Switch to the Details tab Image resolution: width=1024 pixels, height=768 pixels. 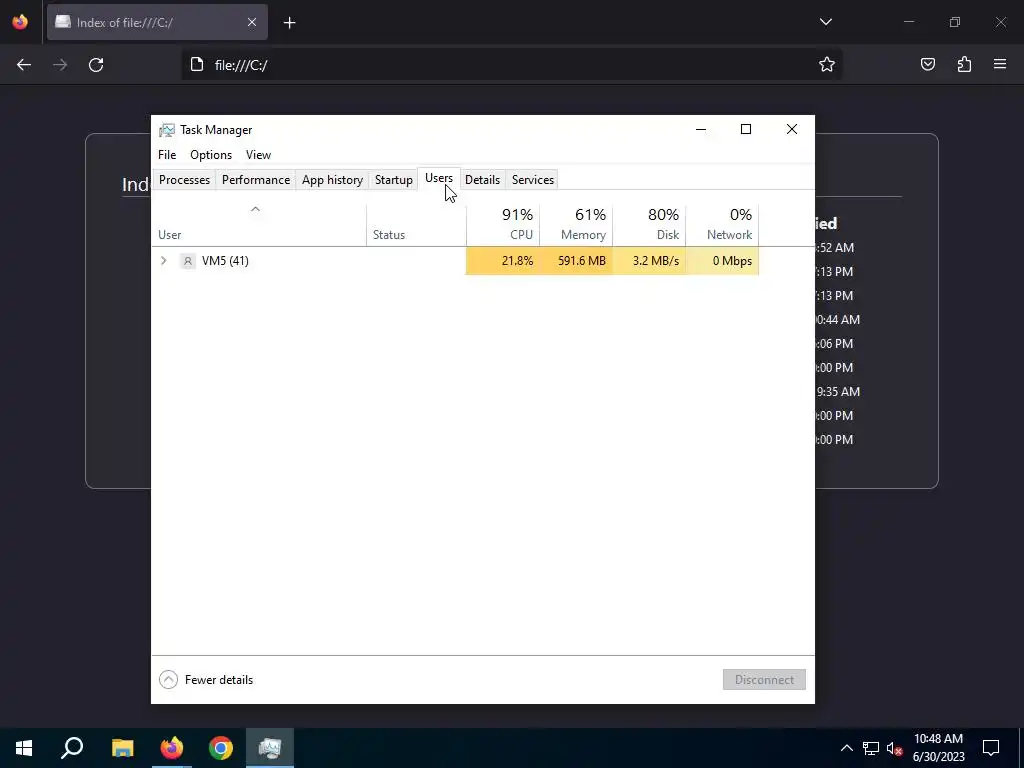482,180
